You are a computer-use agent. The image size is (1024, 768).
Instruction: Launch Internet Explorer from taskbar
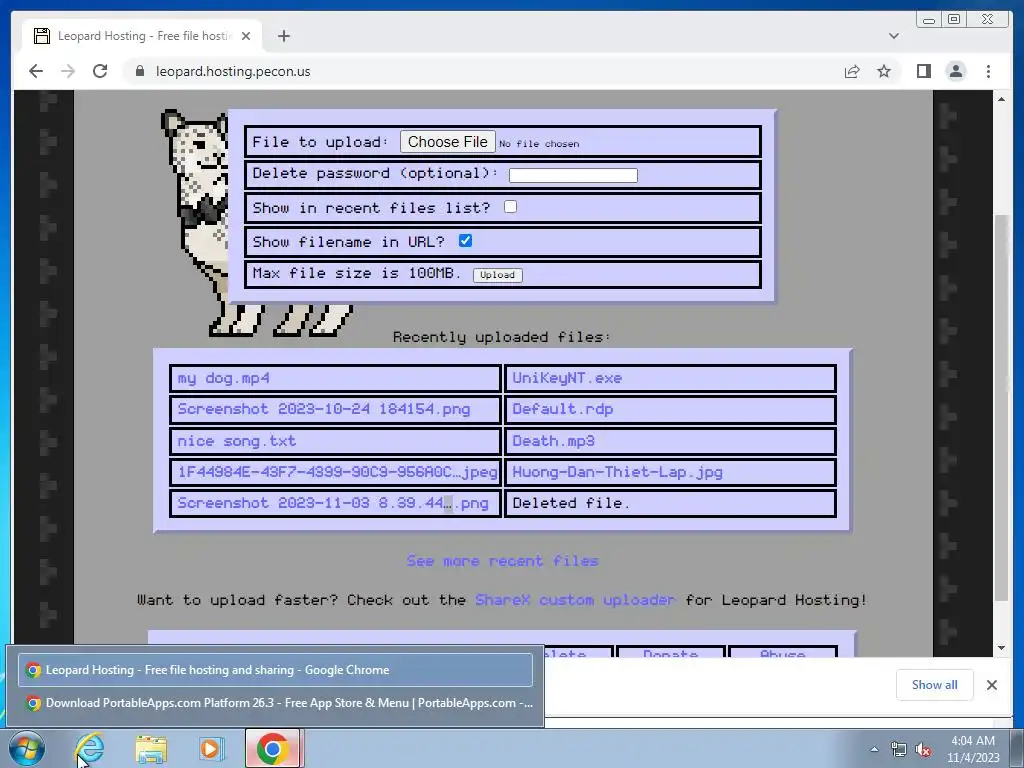[x=89, y=748]
